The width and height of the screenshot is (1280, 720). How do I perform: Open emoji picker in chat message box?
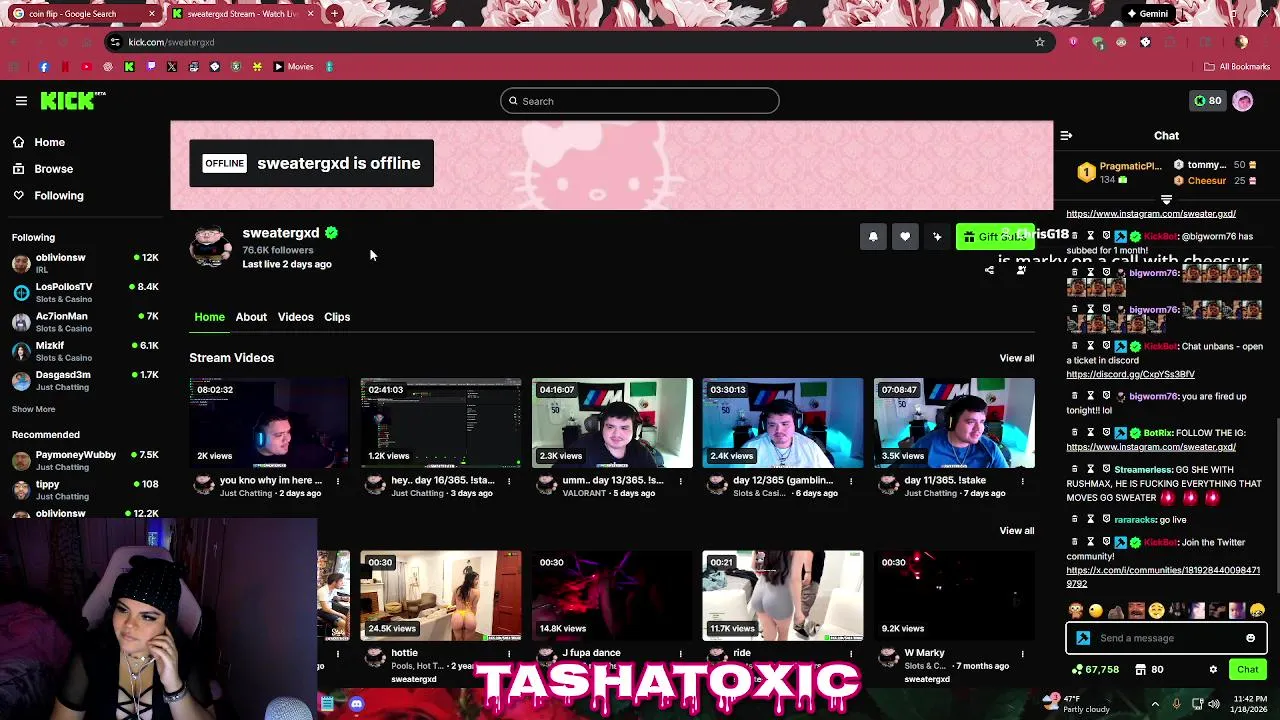click(x=1250, y=638)
